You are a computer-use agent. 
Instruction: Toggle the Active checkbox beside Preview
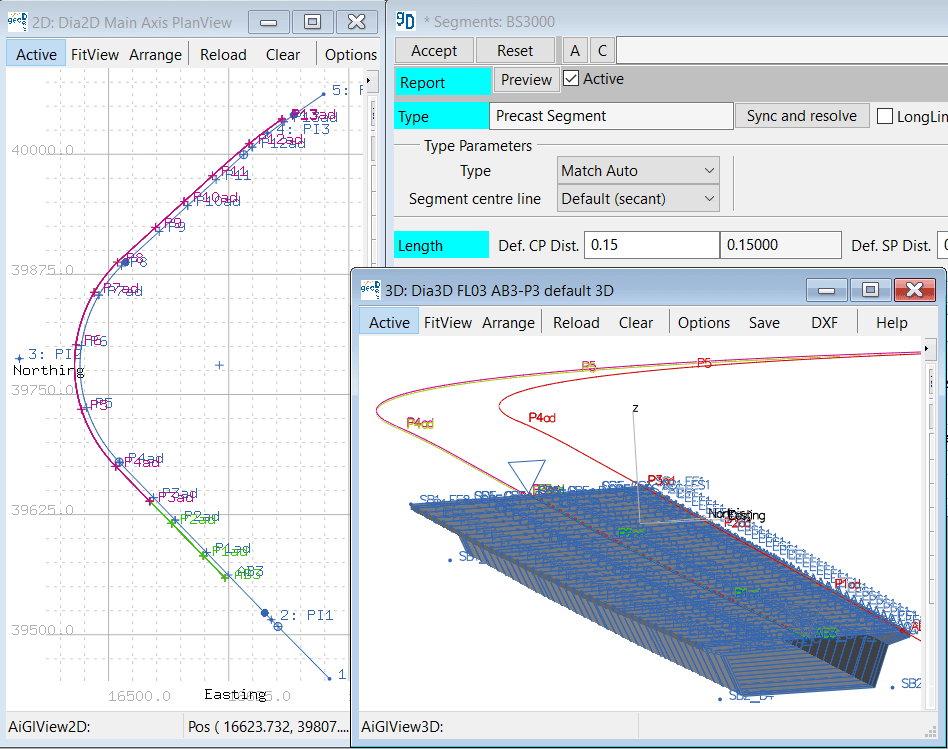tap(571, 79)
